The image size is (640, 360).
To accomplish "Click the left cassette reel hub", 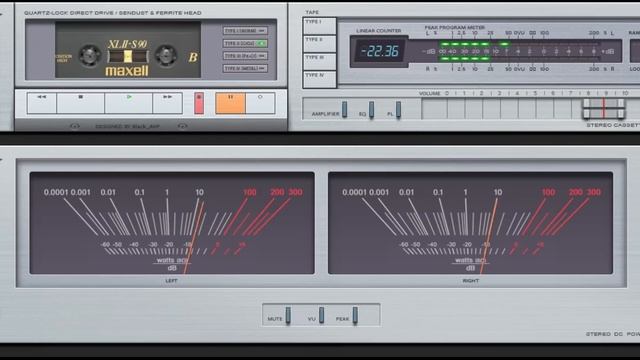I will [90, 55].
